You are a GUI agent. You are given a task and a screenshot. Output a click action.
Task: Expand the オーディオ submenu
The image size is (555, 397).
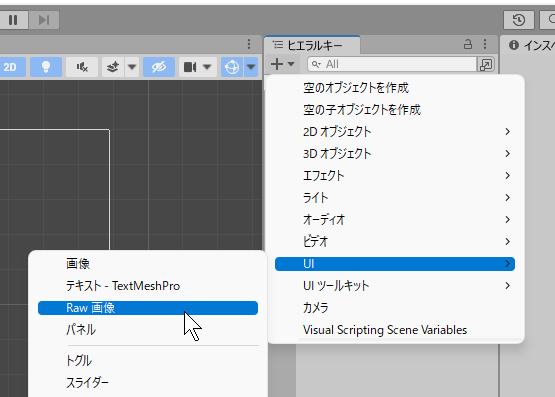tap(395, 220)
